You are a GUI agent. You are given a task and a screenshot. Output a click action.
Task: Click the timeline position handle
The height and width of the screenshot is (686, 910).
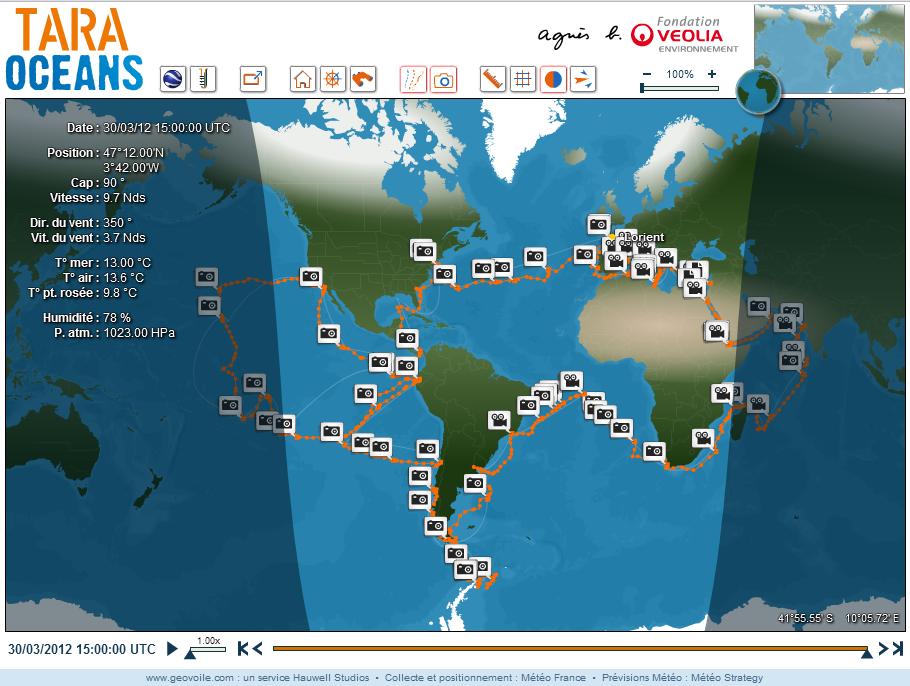click(866, 653)
